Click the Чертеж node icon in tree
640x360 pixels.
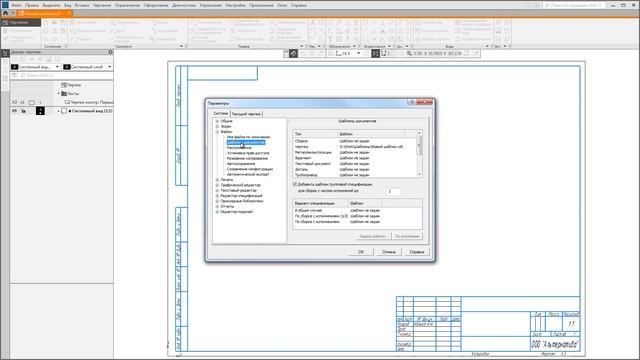point(64,85)
